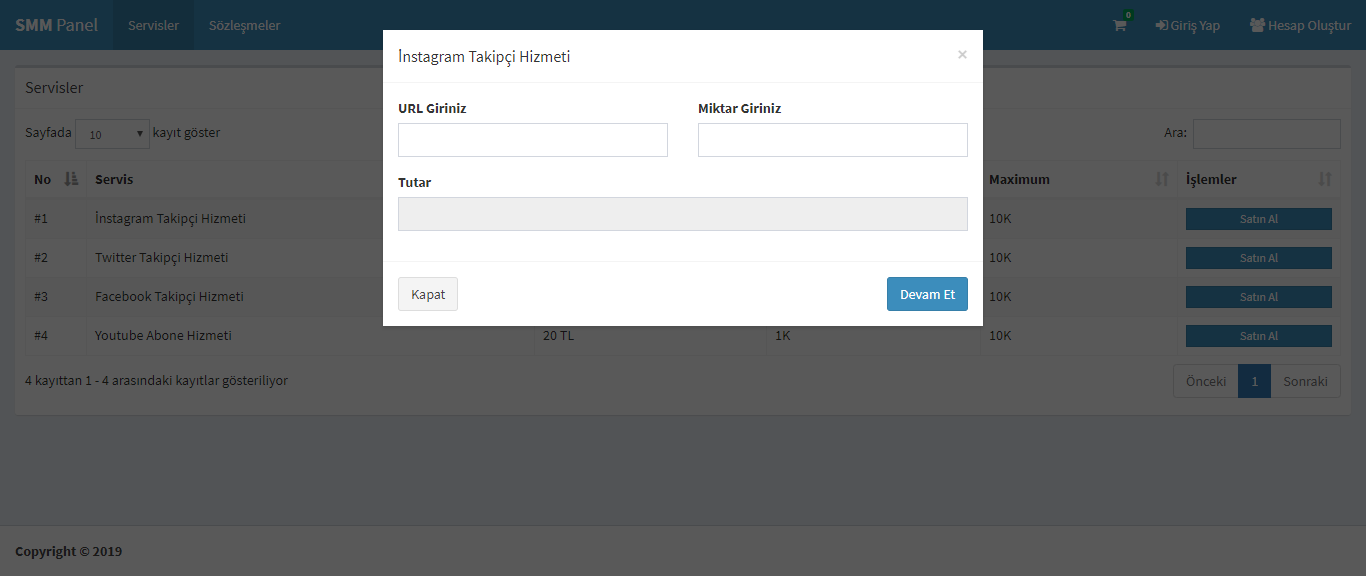Click Satın Al for Instagram row
Screen dimensions: 1366x576
click(1259, 219)
